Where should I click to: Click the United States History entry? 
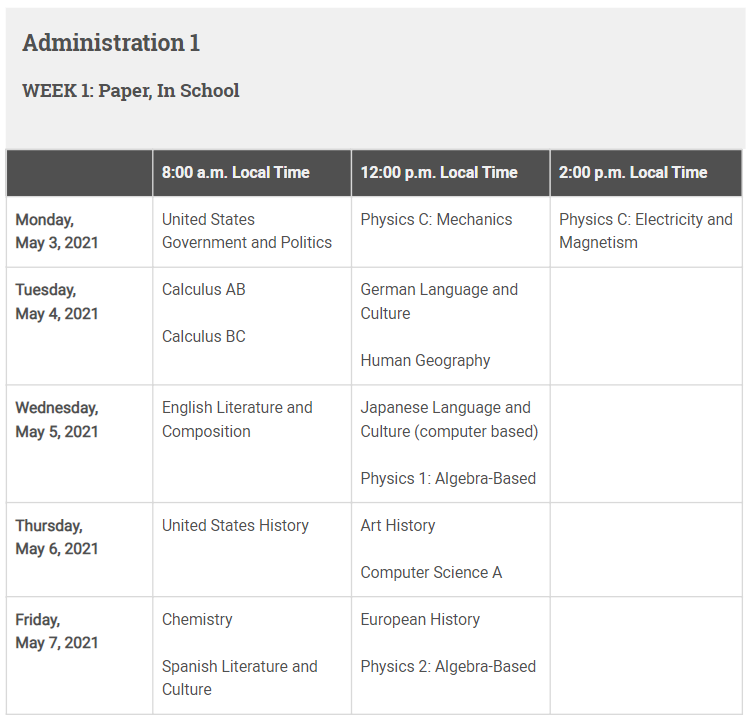tap(235, 526)
